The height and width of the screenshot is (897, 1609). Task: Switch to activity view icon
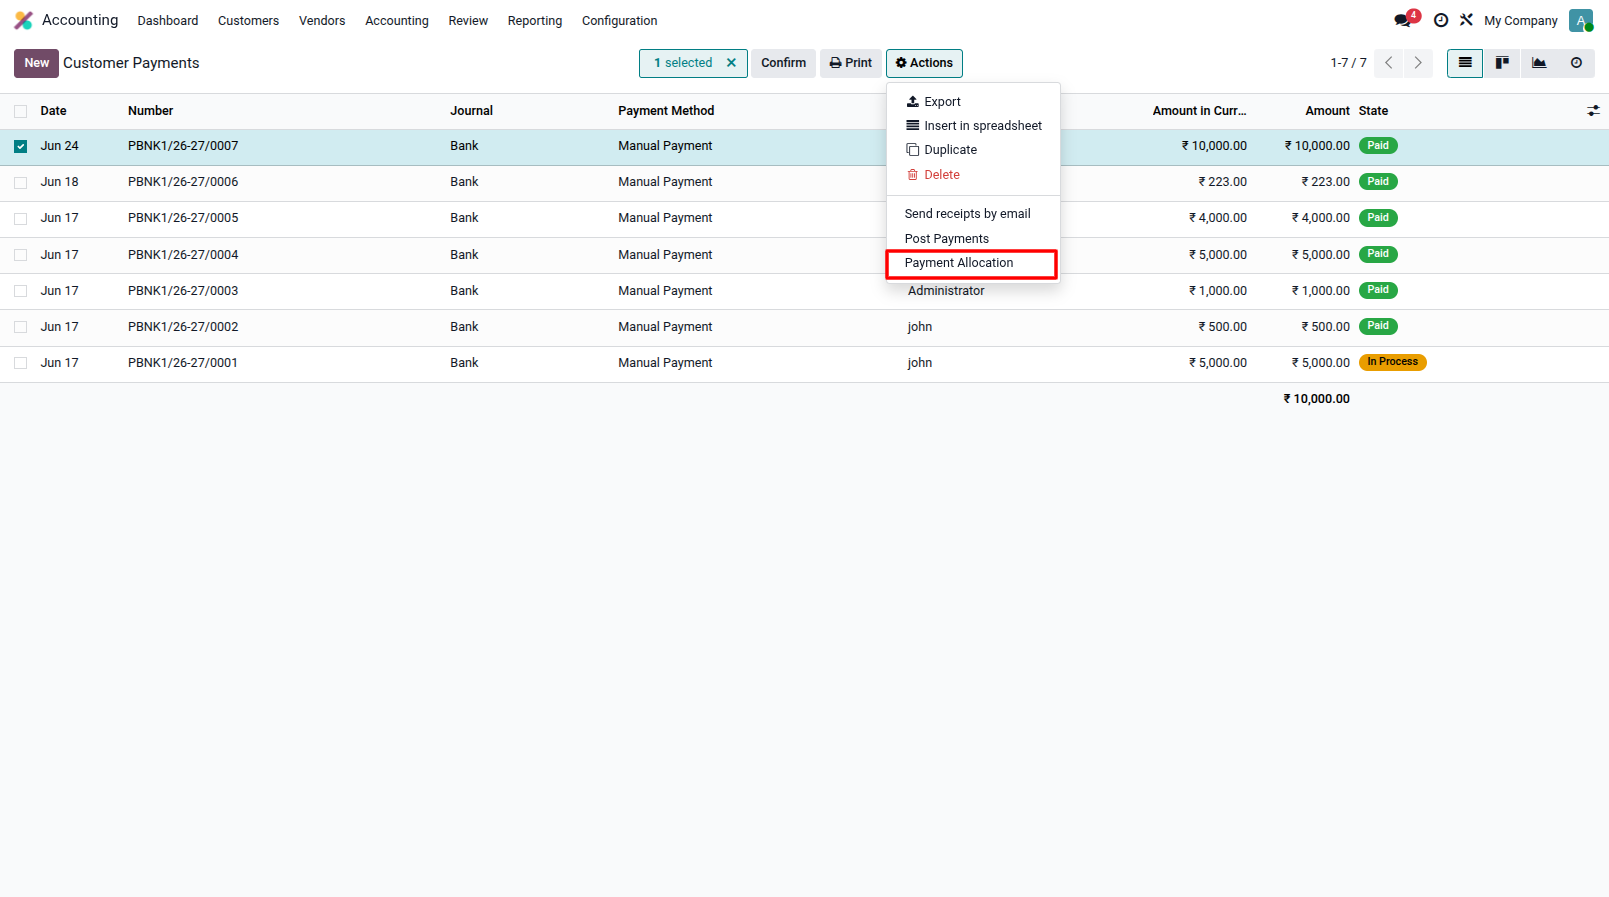(x=1576, y=63)
